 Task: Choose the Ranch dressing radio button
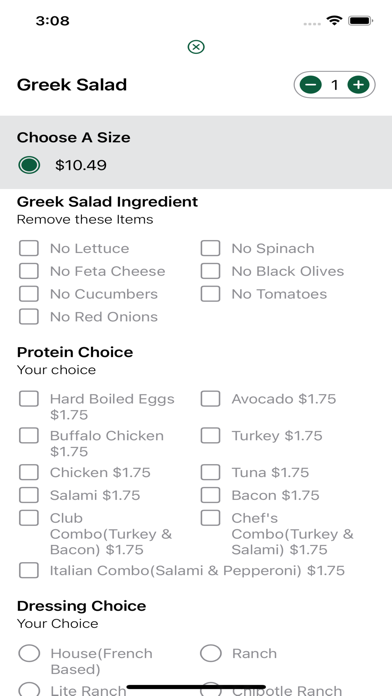(210, 653)
